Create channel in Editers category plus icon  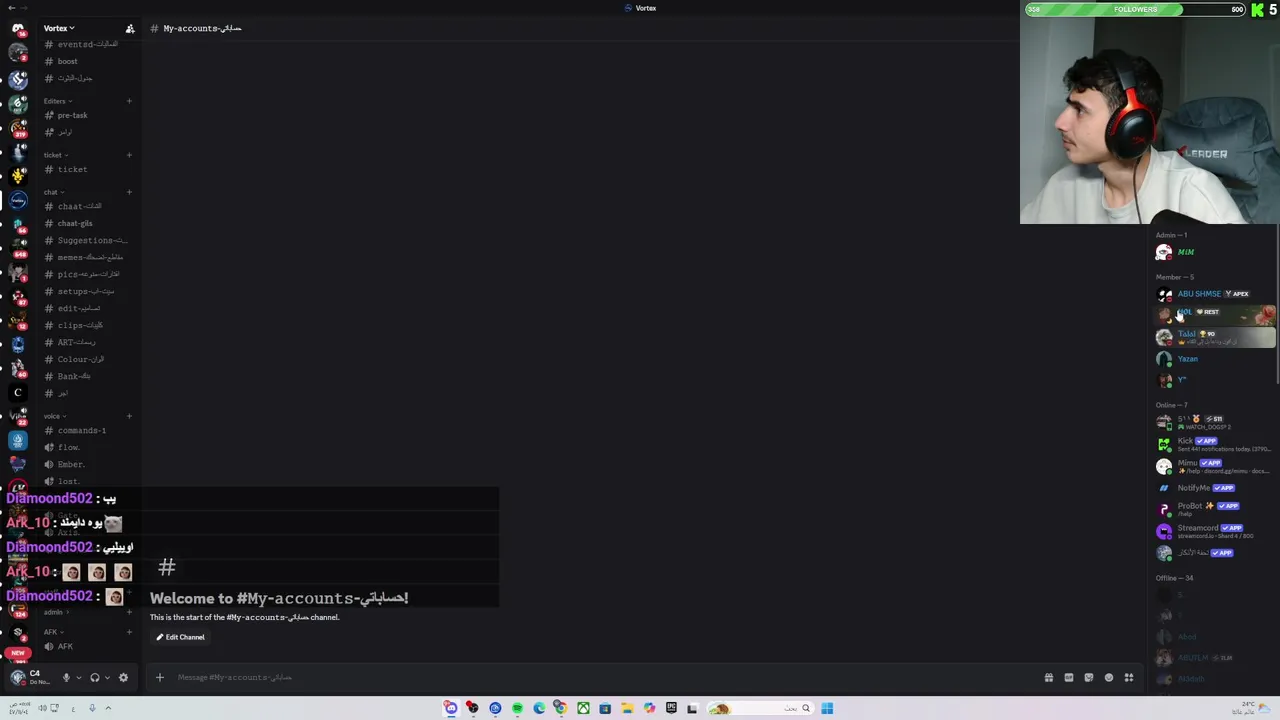pyautogui.click(x=129, y=101)
